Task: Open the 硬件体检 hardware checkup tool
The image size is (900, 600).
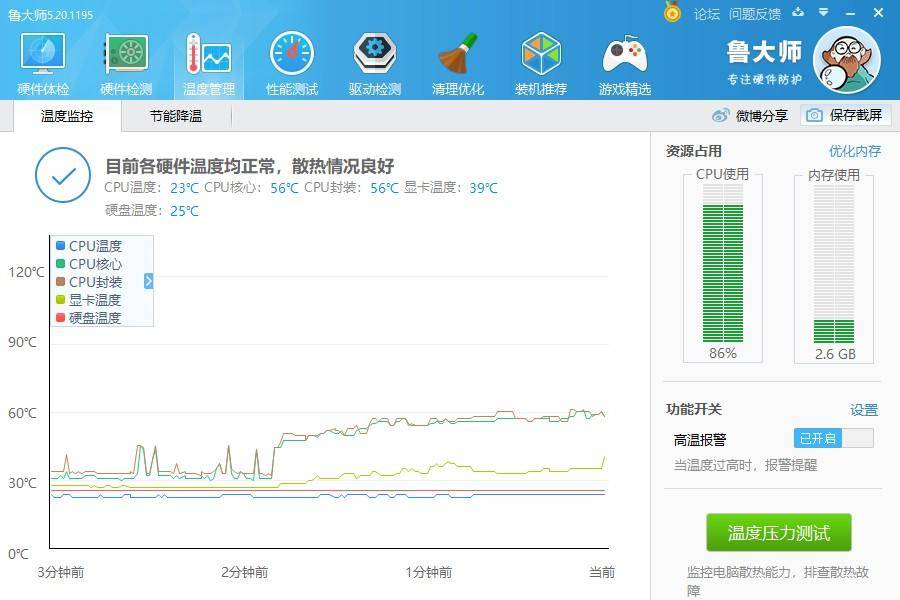Action: point(41,60)
